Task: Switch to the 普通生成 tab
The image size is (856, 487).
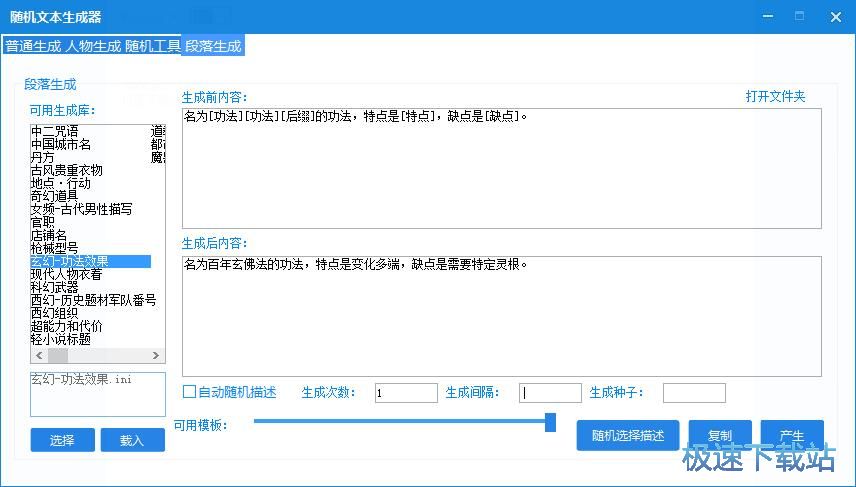Action: tap(33, 46)
